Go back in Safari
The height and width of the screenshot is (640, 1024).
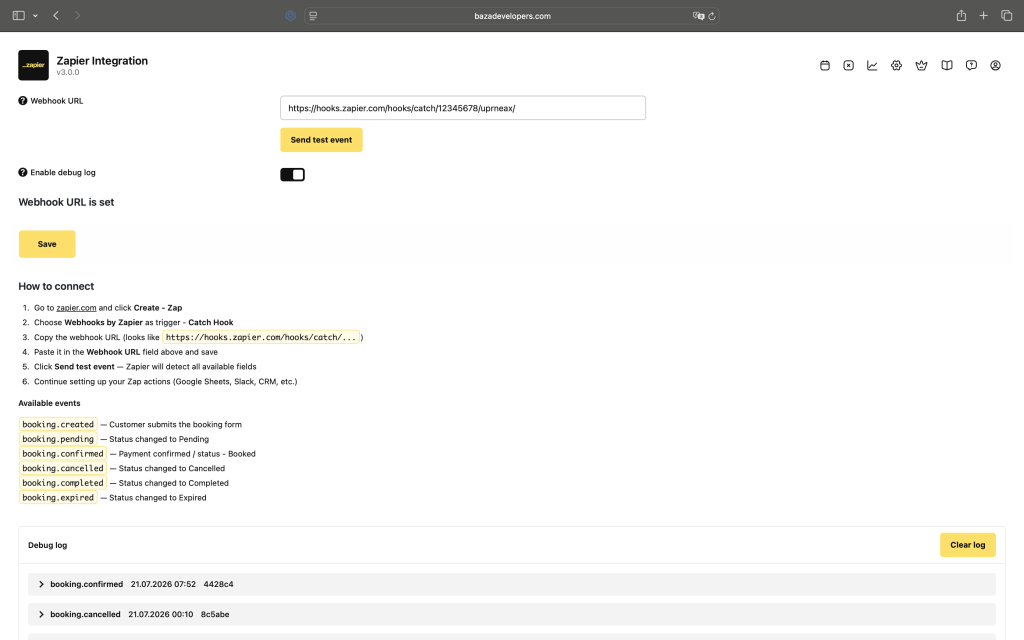56,16
